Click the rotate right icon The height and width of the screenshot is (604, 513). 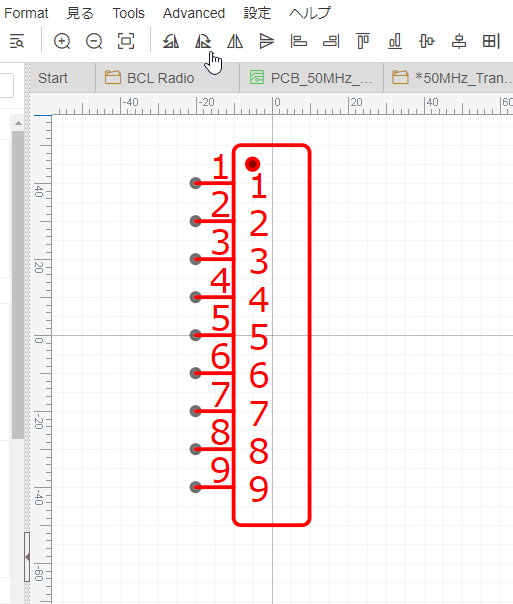[203, 41]
